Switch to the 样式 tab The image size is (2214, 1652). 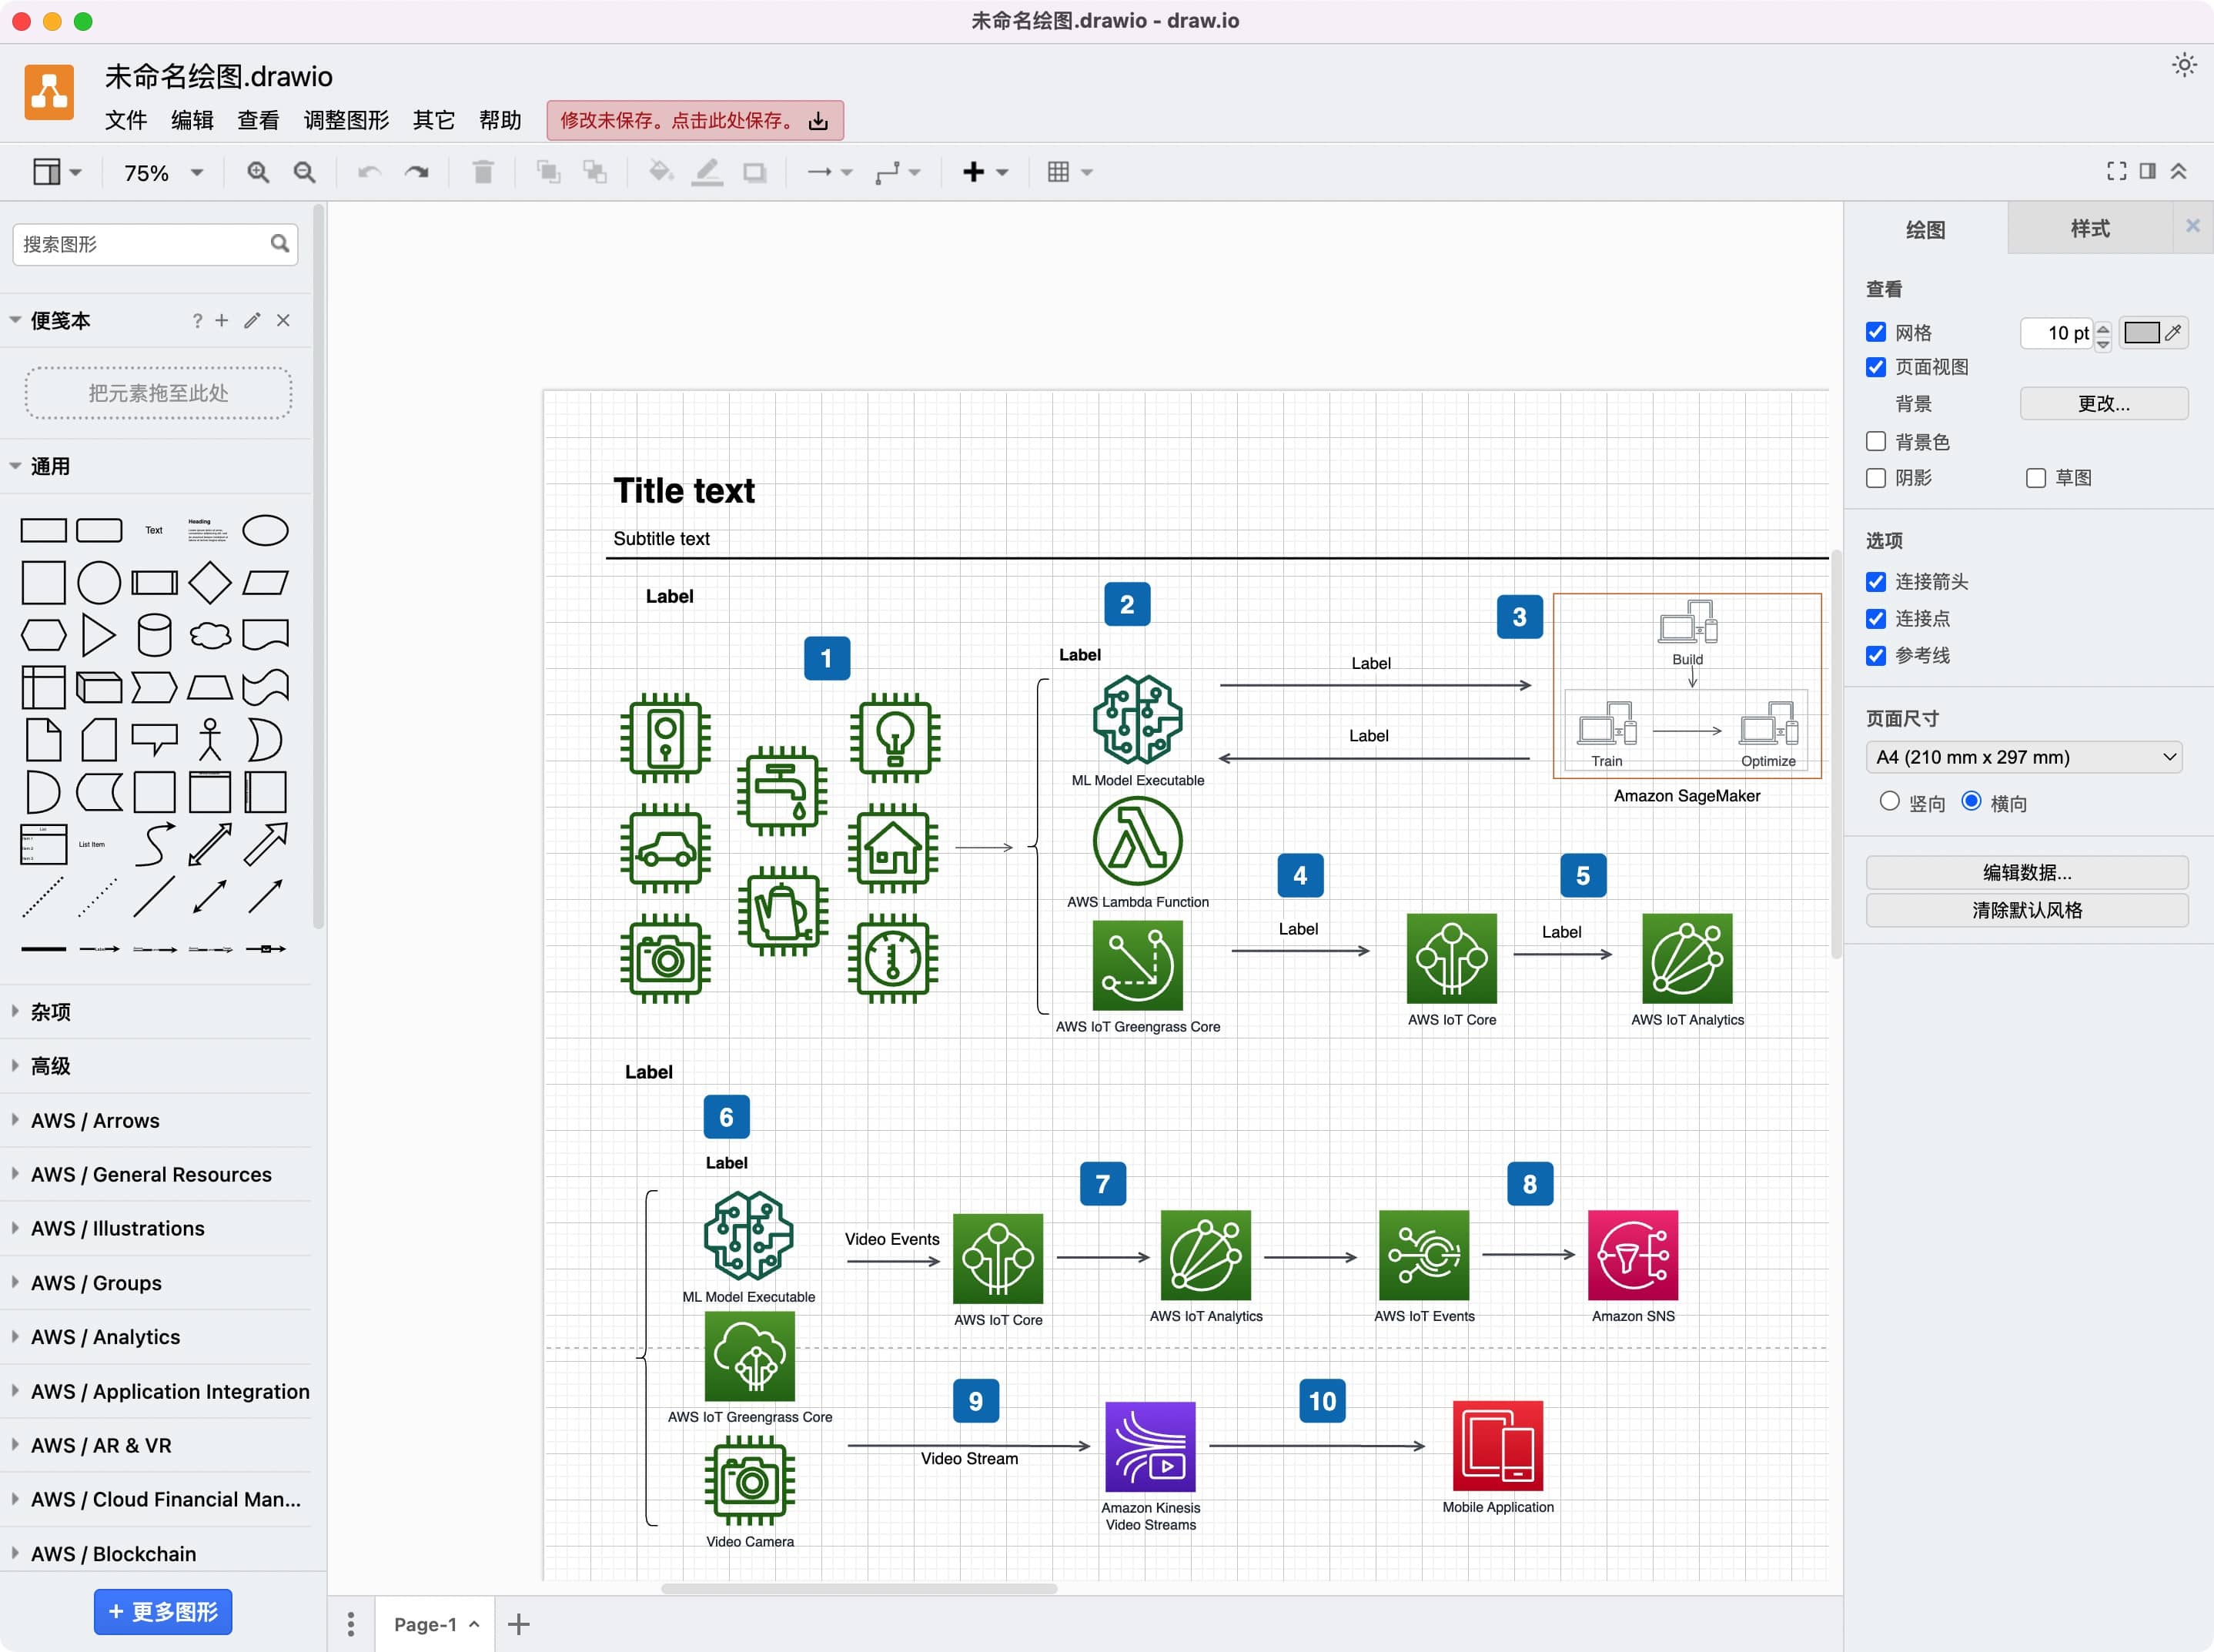(x=2089, y=229)
